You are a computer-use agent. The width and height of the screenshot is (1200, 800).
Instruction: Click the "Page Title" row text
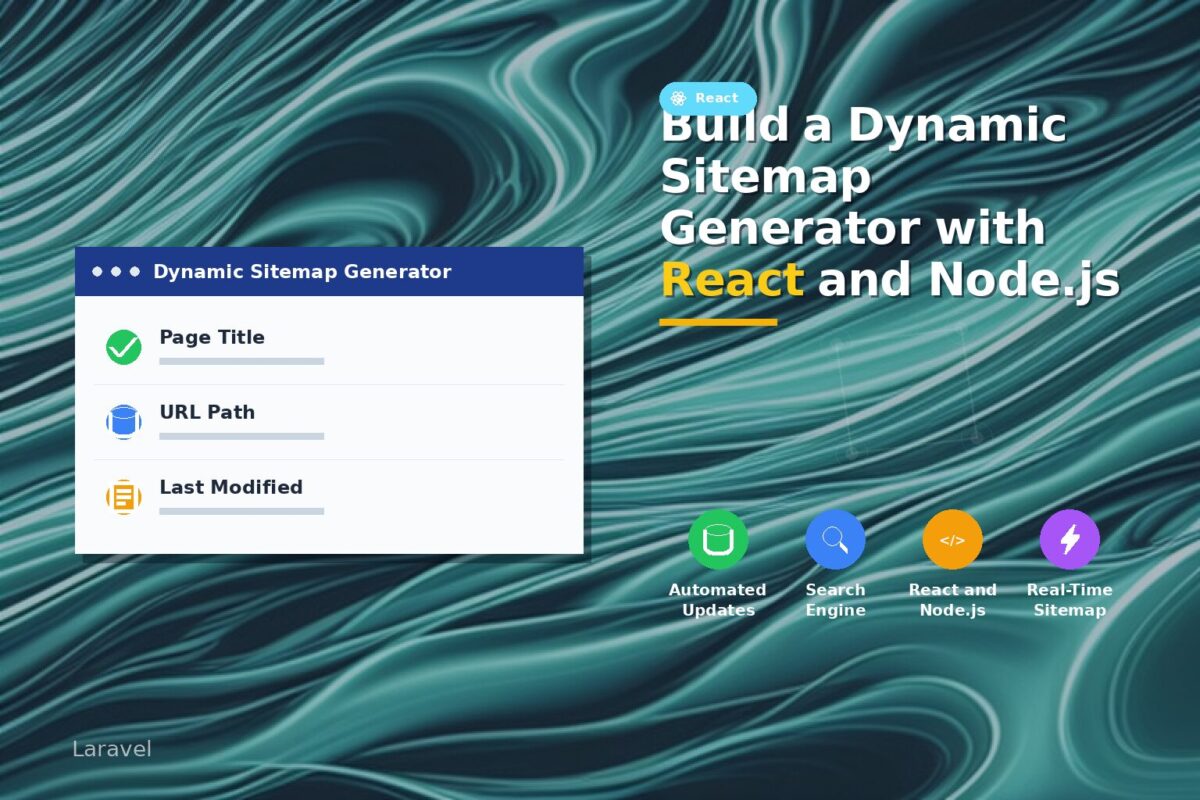212,337
